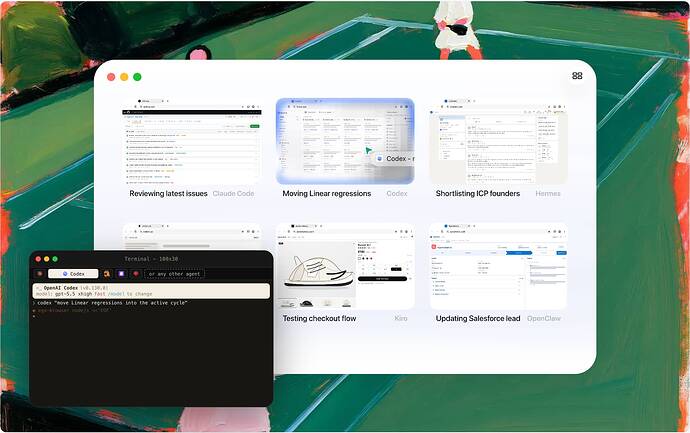Close the main browser grid window
The height and width of the screenshot is (433, 690).
pos(111,77)
